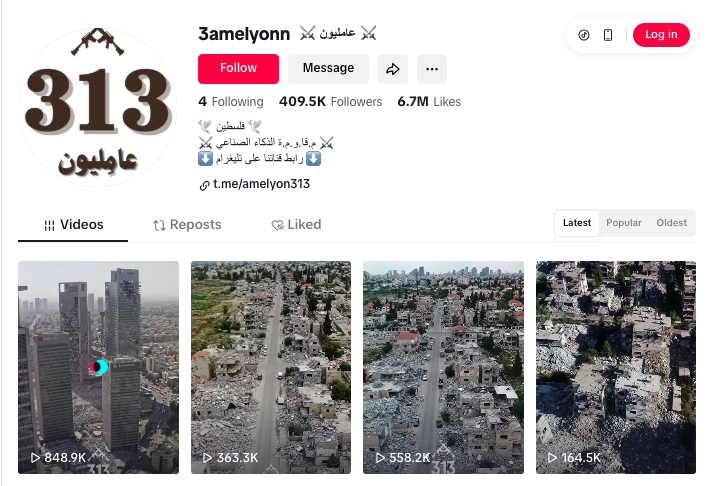
Task: Switch to the Videos tab
Action: [73, 225]
